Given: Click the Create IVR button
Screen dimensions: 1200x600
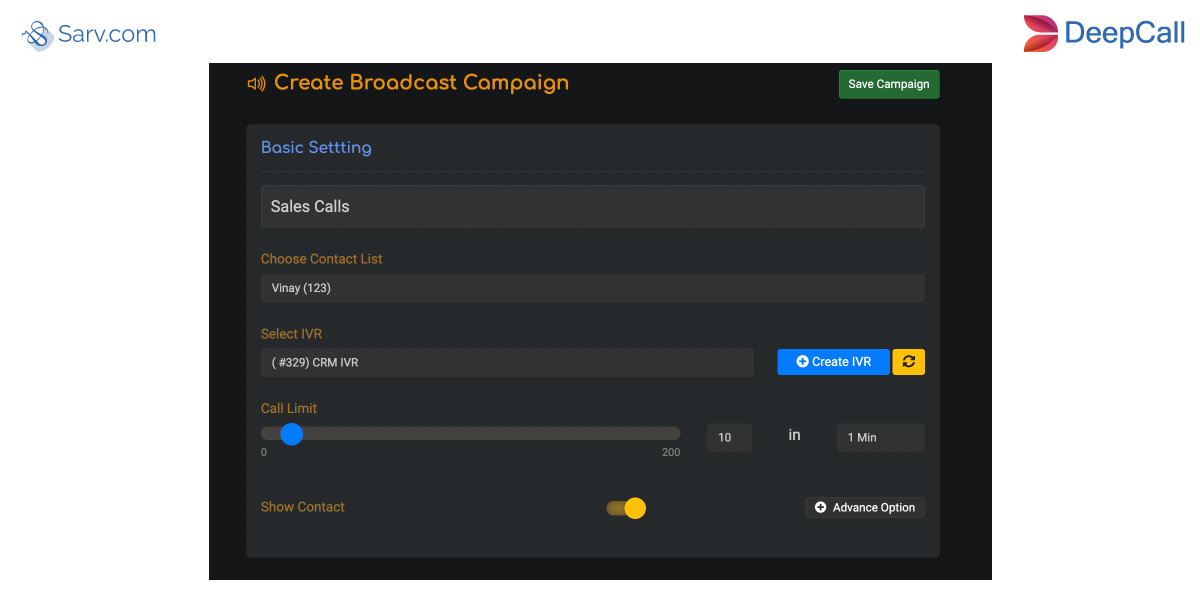Looking at the screenshot, I should pos(833,362).
